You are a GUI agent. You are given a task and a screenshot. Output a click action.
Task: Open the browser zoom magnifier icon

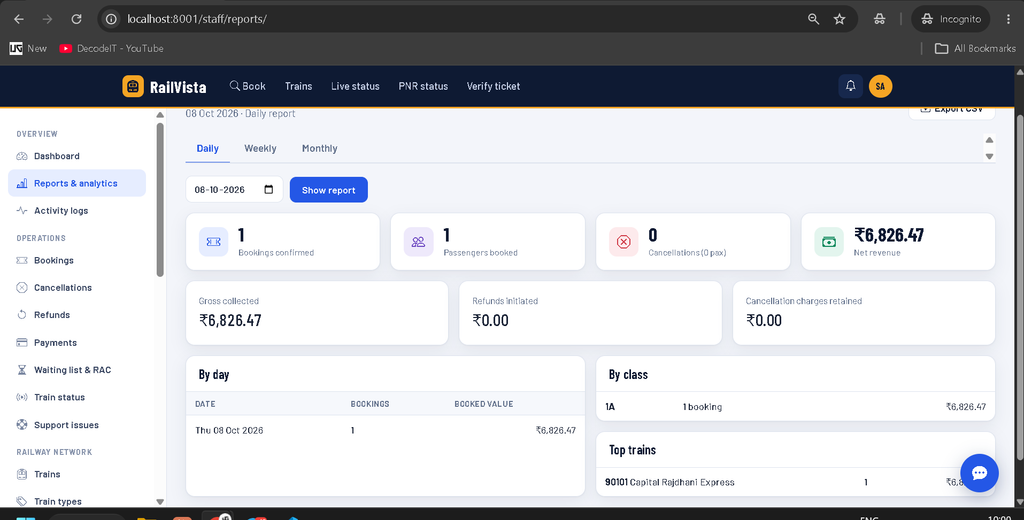pos(813,19)
